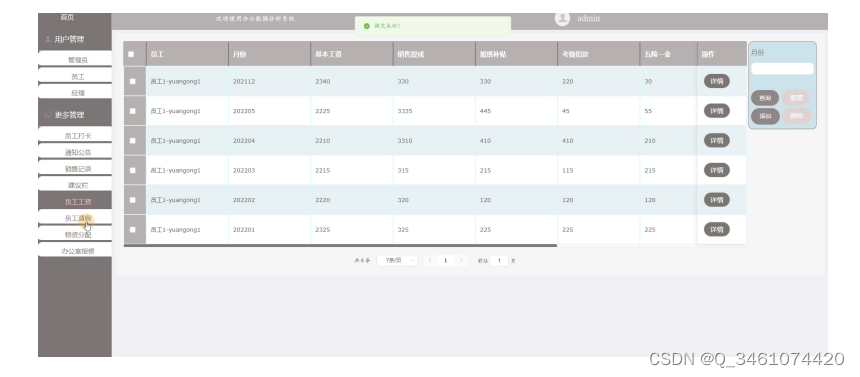
Task: Check the row for month 202205
Action: (132, 111)
